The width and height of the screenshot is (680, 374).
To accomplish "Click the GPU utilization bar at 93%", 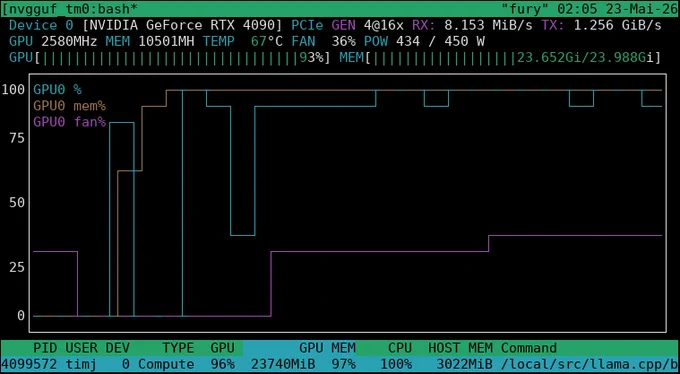I will 170,58.
